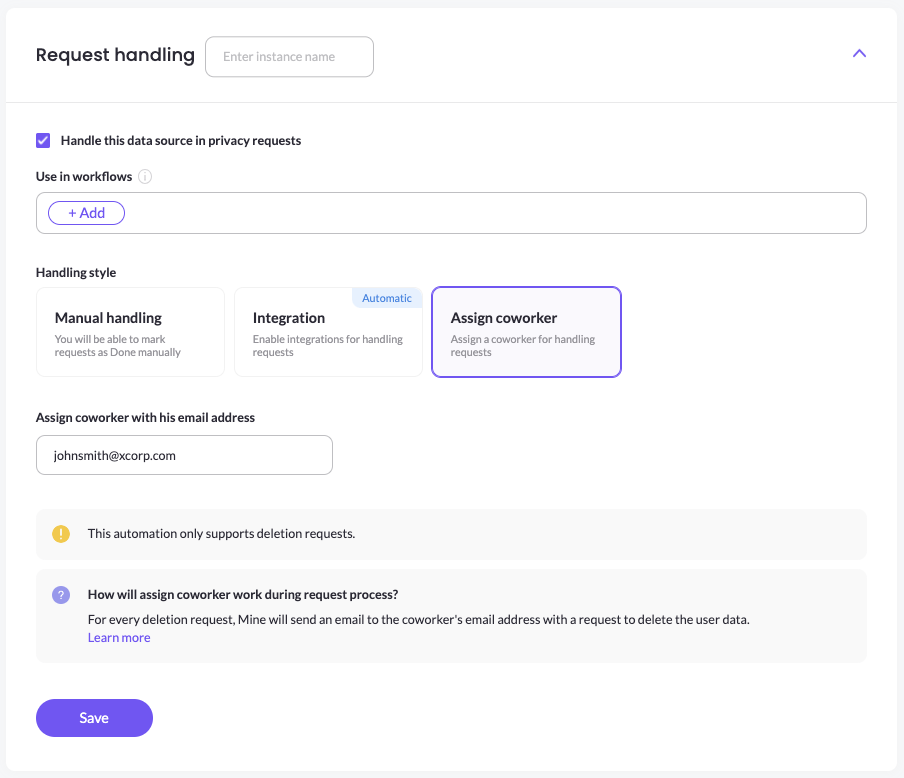This screenshot has width=904, height=778.
Task: Switch to the Assign coworker option
Action: click(526, 332)
